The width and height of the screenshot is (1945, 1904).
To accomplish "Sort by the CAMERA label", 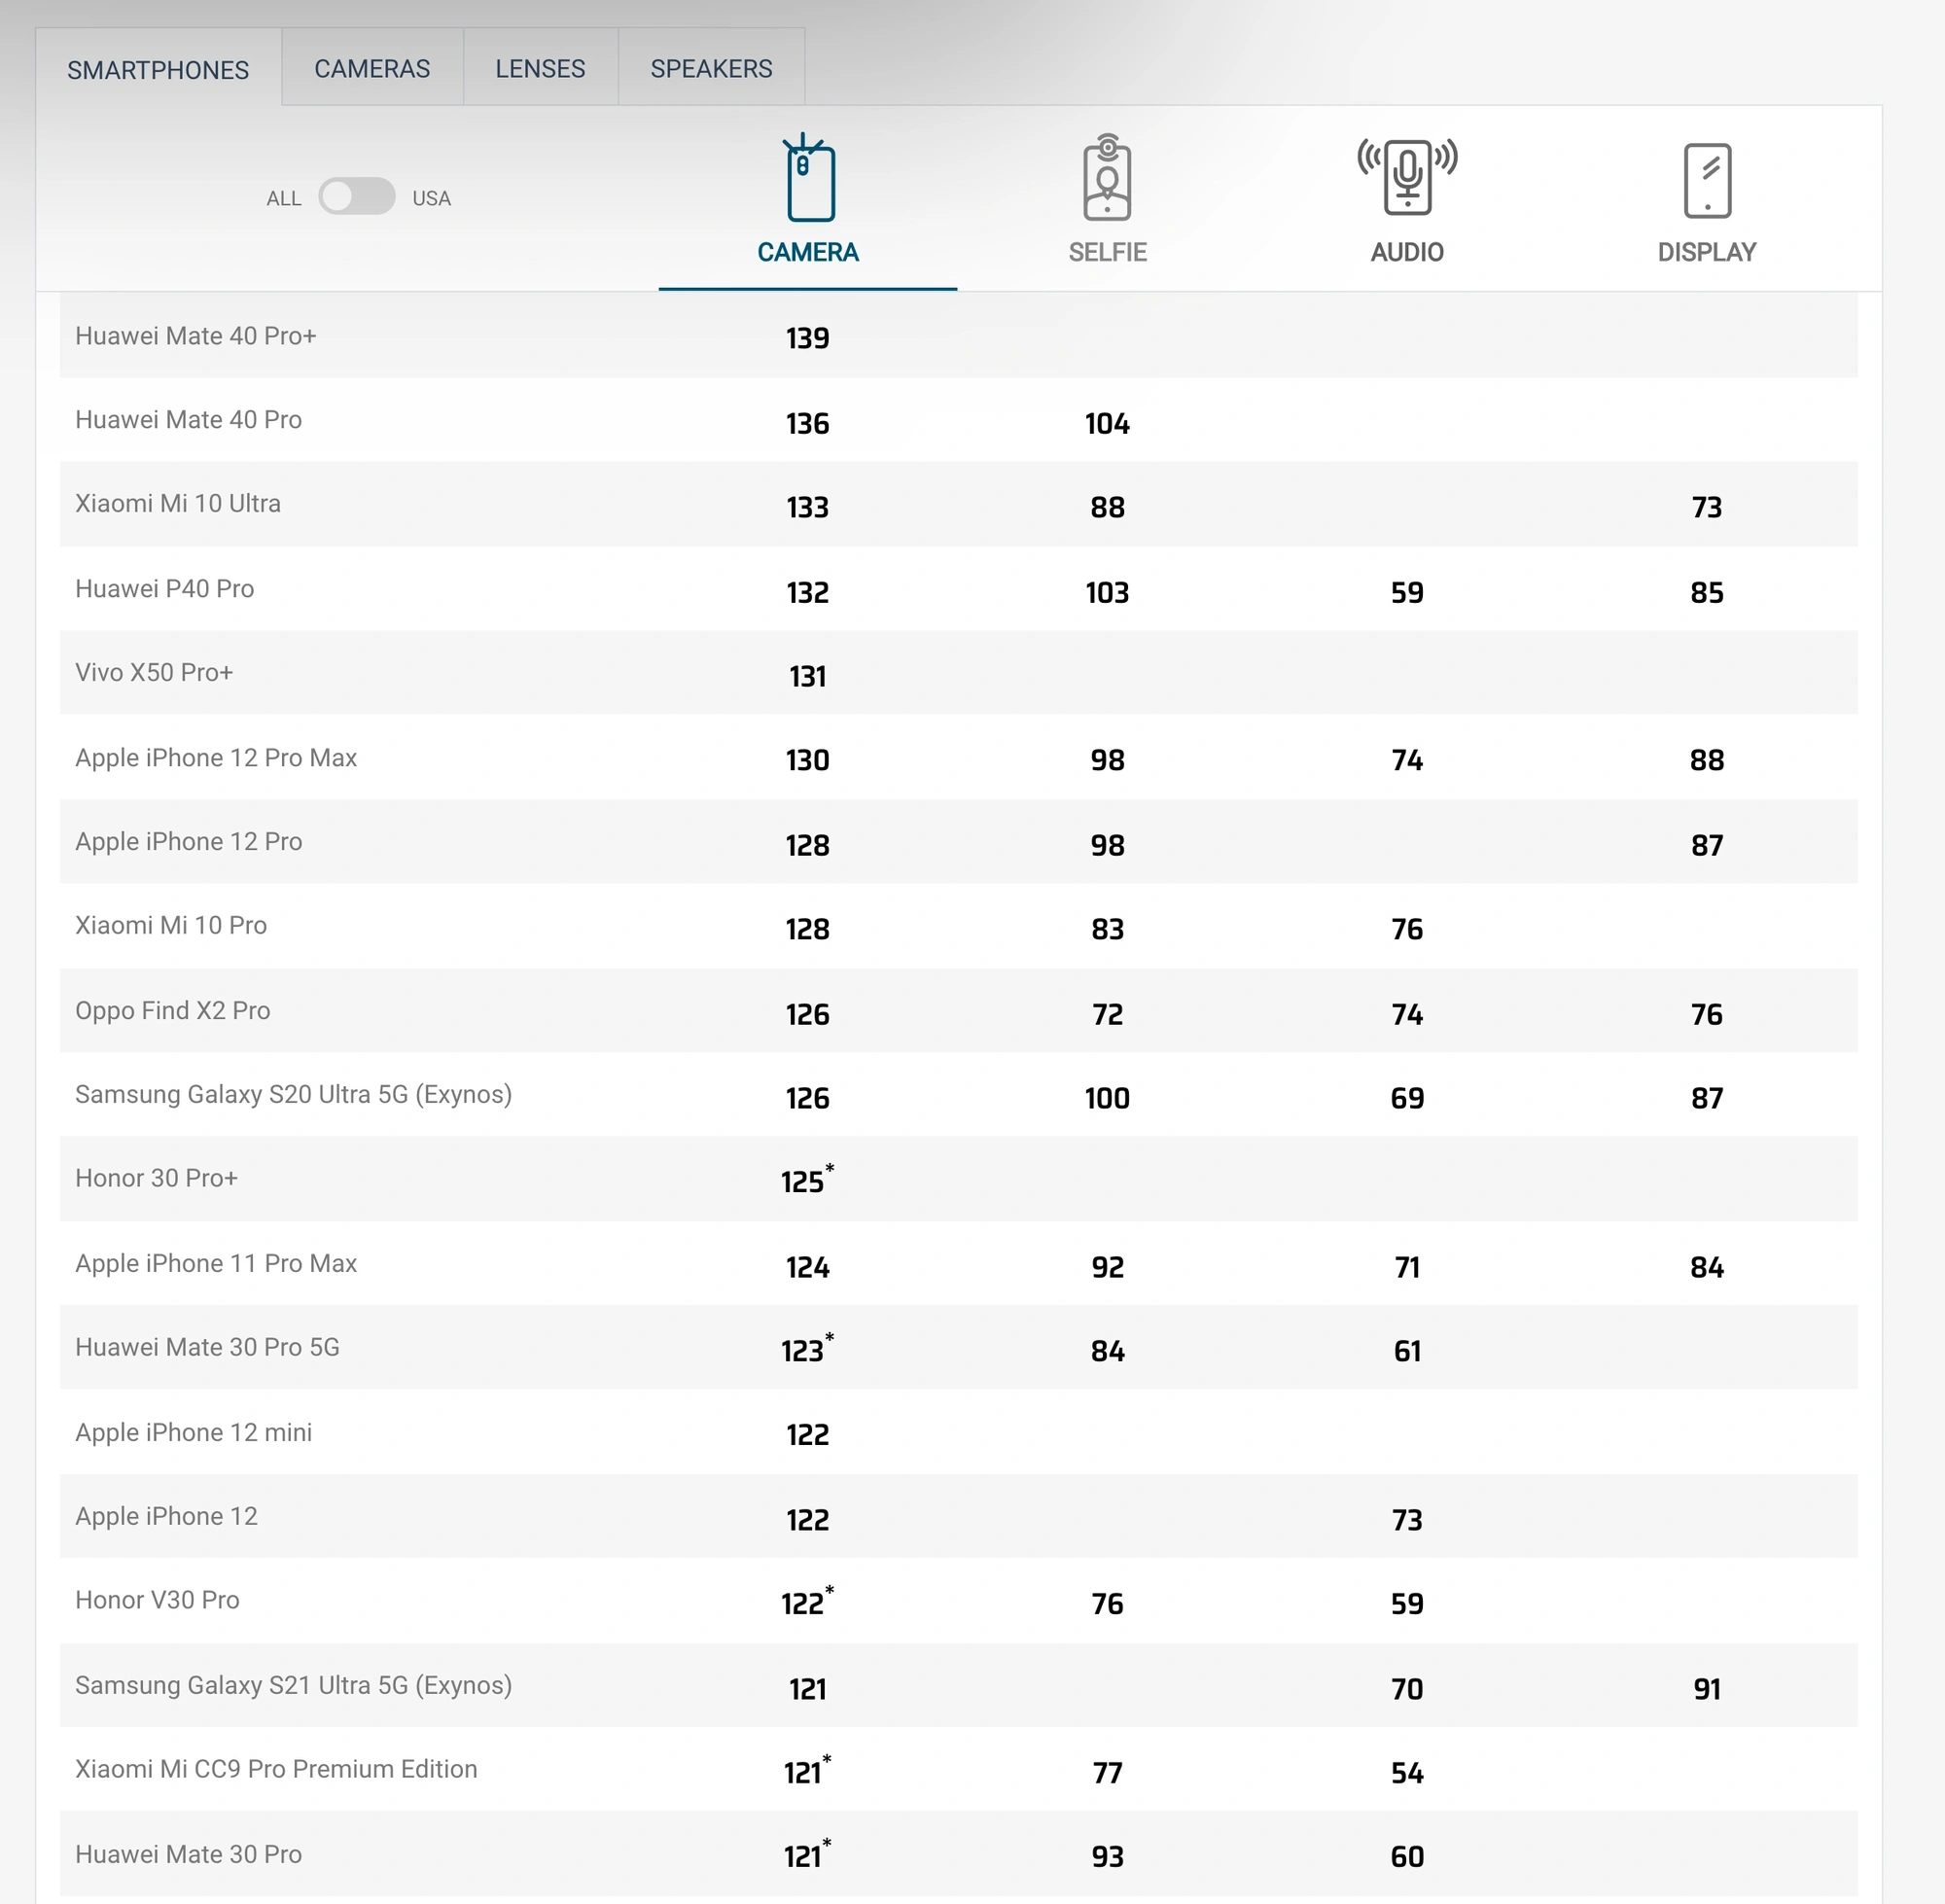I will click(x=808, y=252).
